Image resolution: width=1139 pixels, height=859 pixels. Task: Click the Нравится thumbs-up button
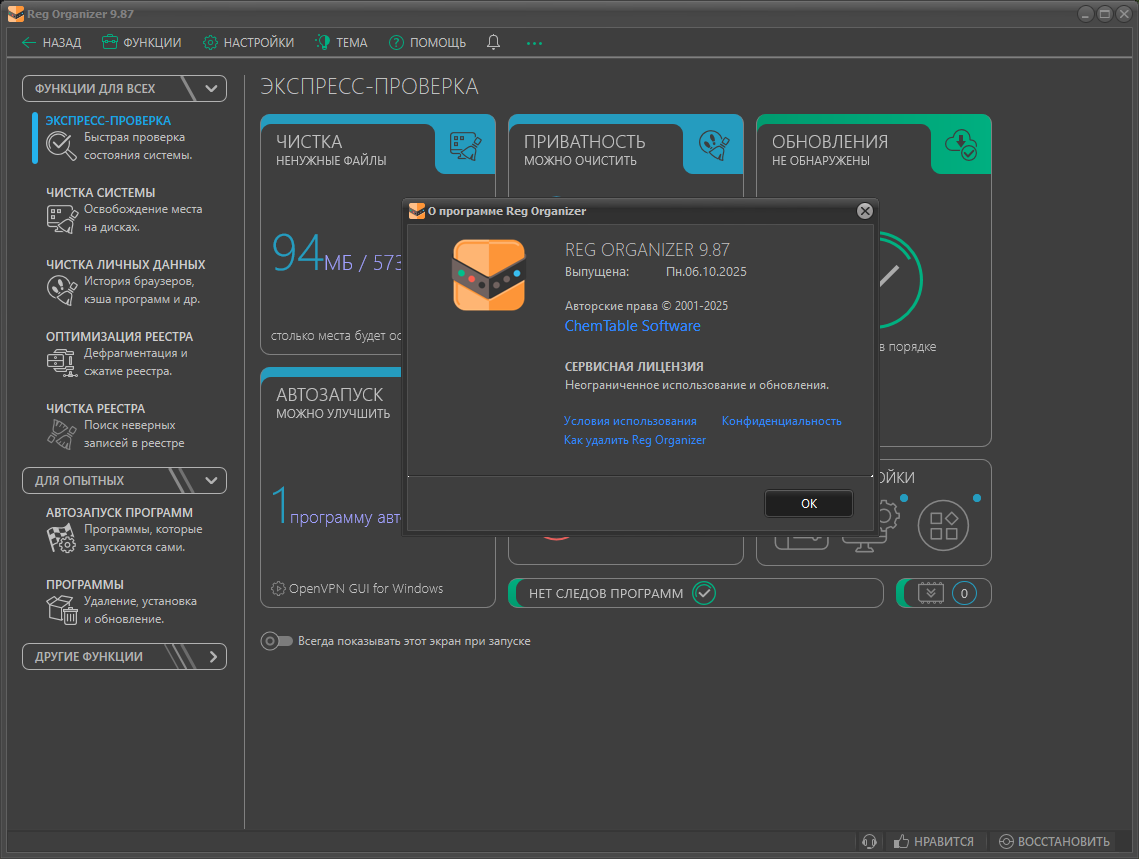[x=933, y=842]
